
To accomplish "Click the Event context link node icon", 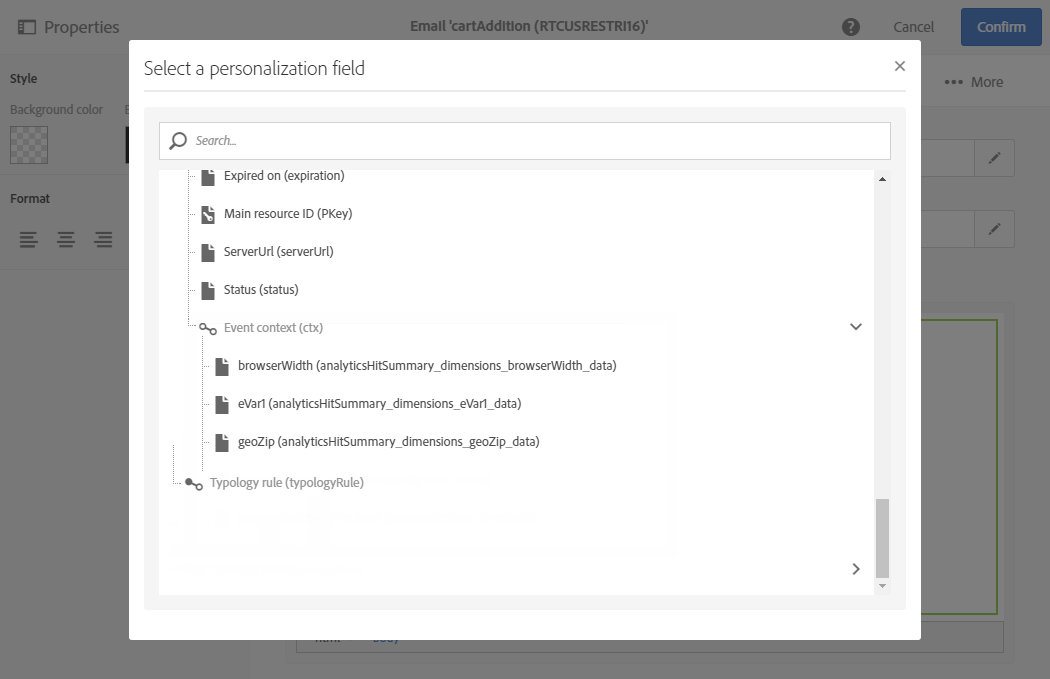I will pos(208,328).
